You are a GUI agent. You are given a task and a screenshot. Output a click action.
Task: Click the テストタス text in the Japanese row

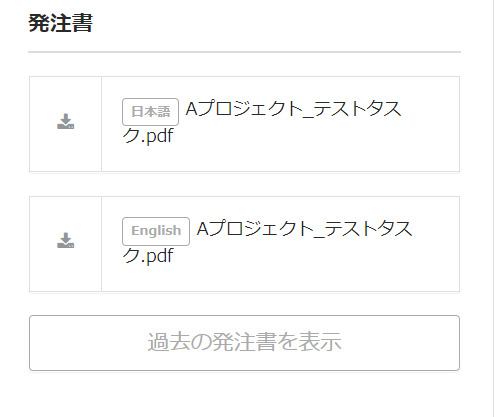357,109
